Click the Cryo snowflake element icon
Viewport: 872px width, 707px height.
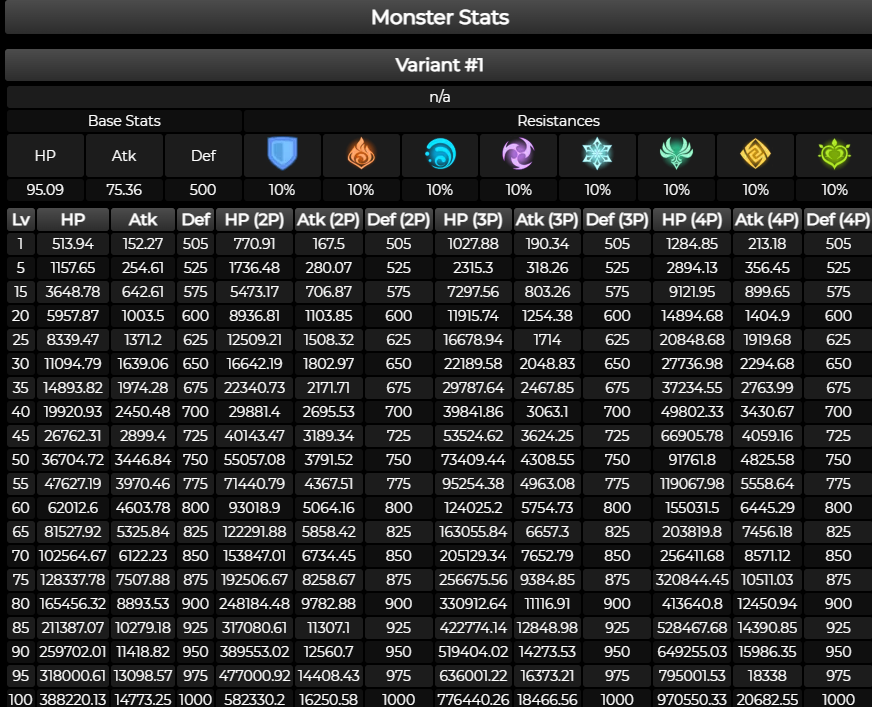point(597,154)
